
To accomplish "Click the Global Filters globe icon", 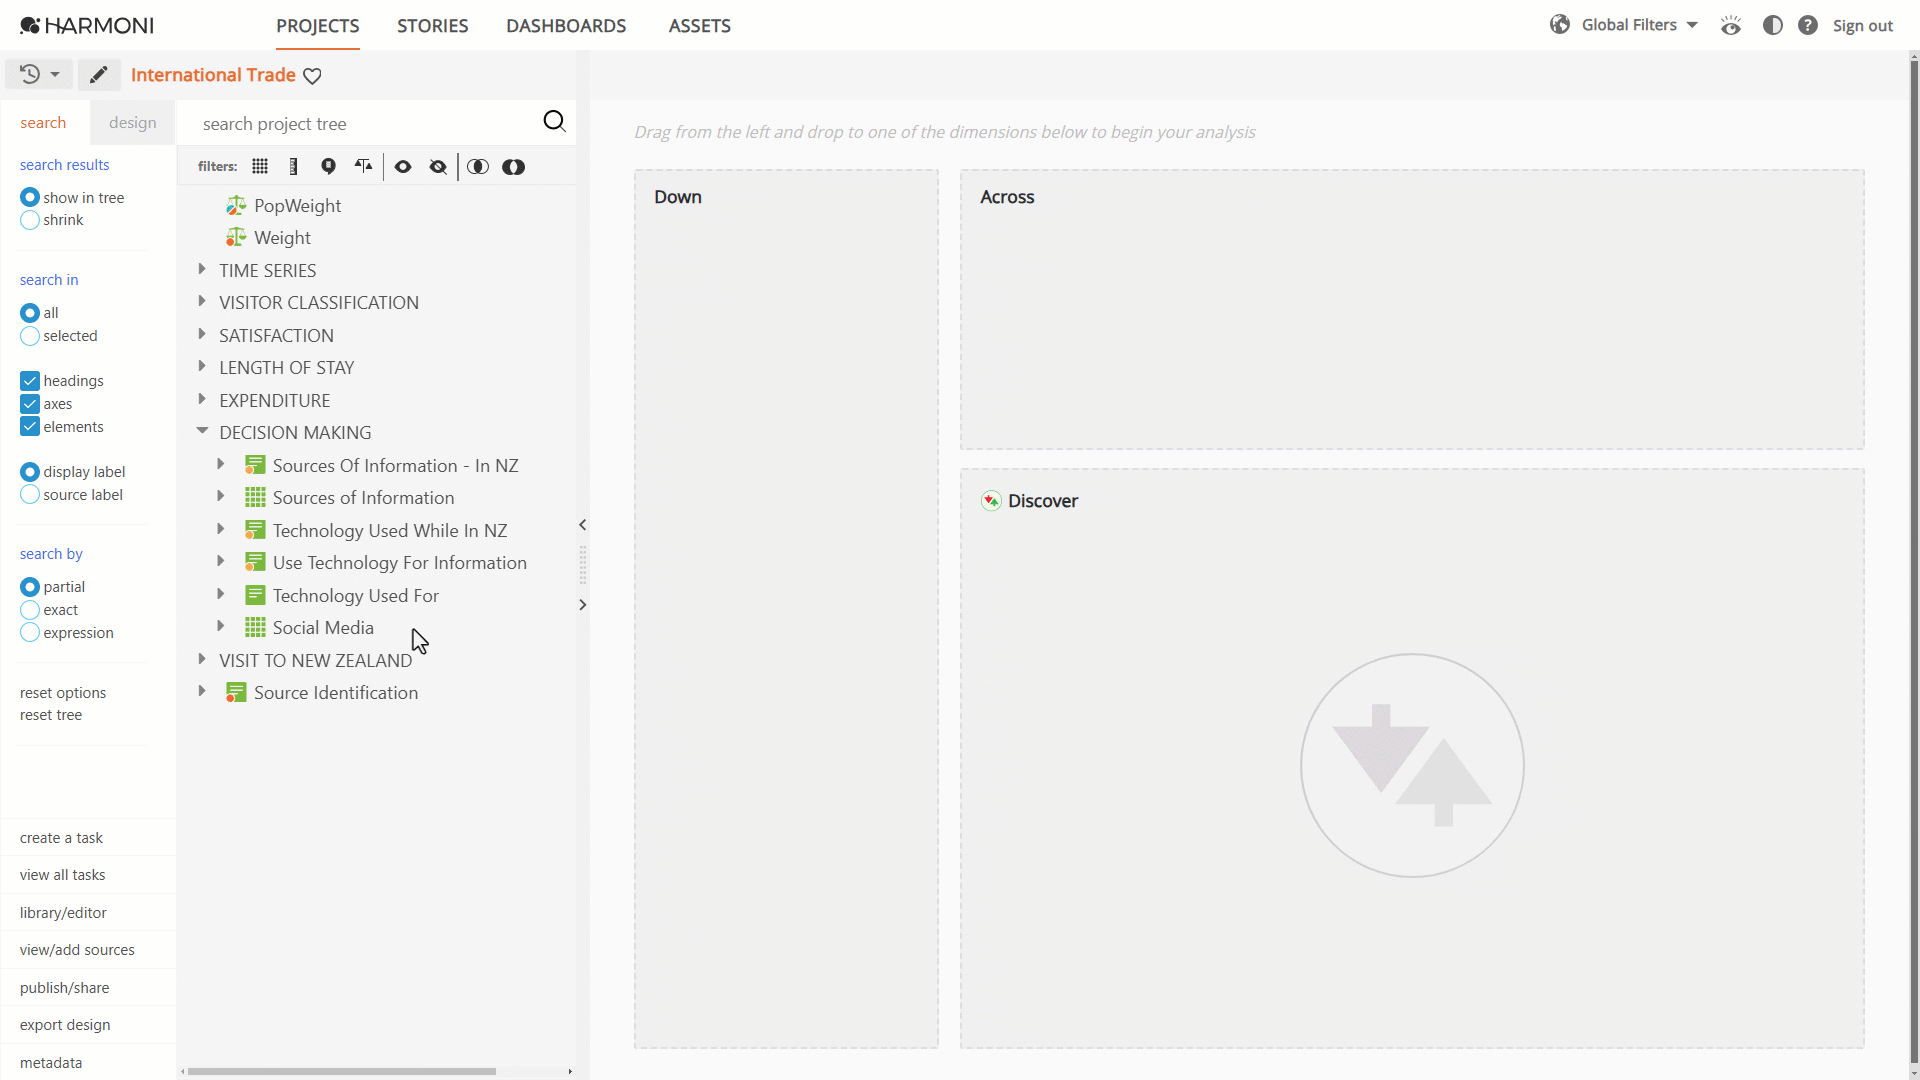I will click(1559, 25).
